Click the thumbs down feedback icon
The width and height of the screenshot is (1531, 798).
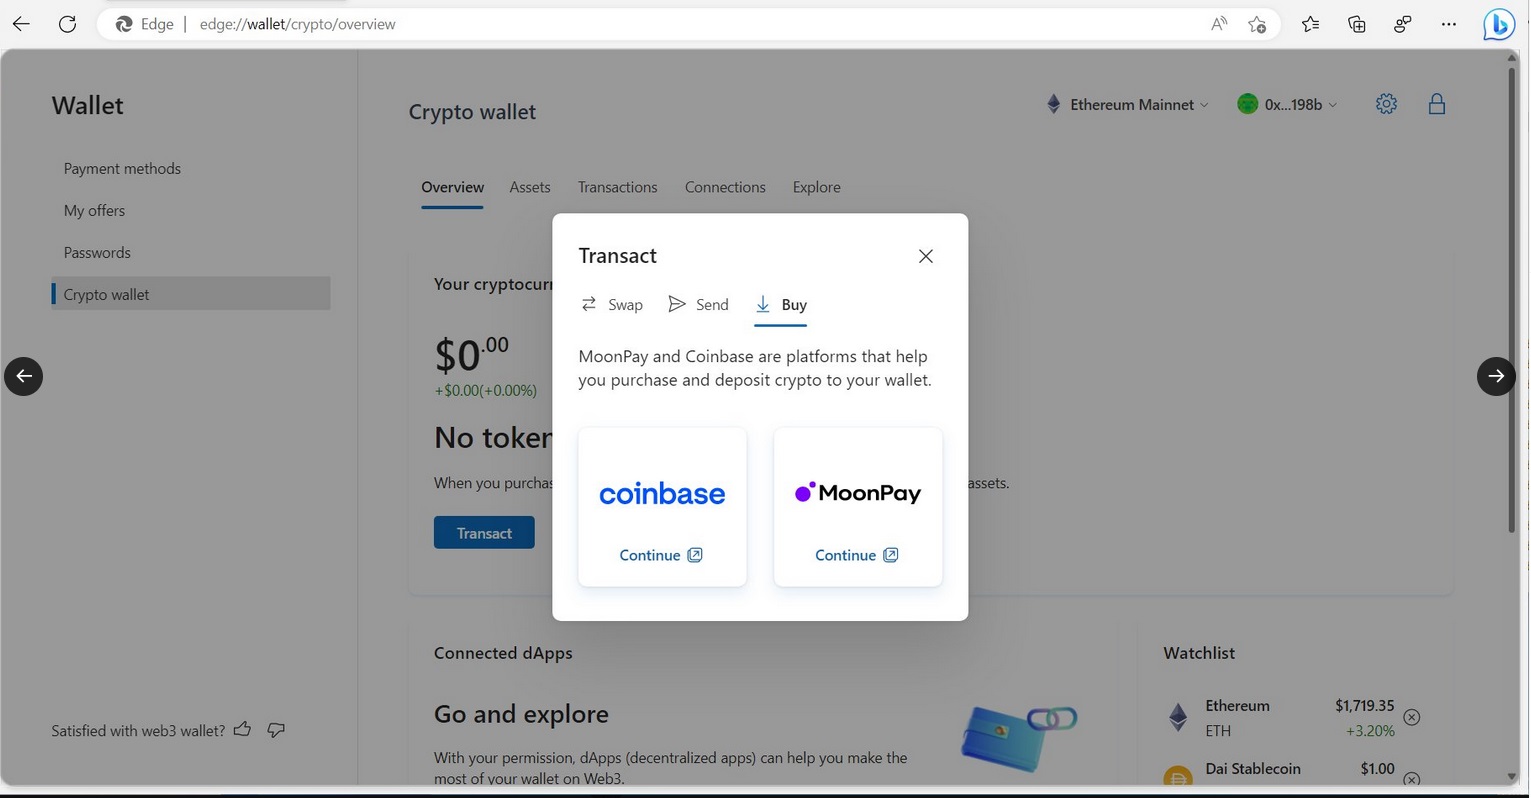click(276, 730)
